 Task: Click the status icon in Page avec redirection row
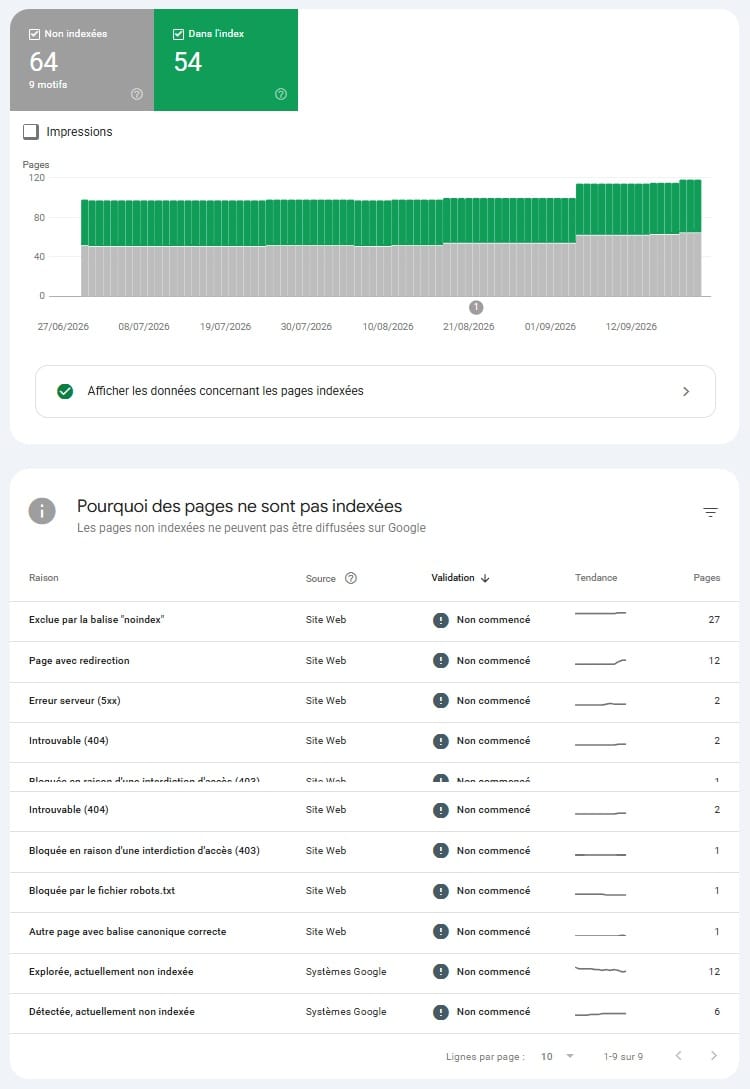(440, 660)
